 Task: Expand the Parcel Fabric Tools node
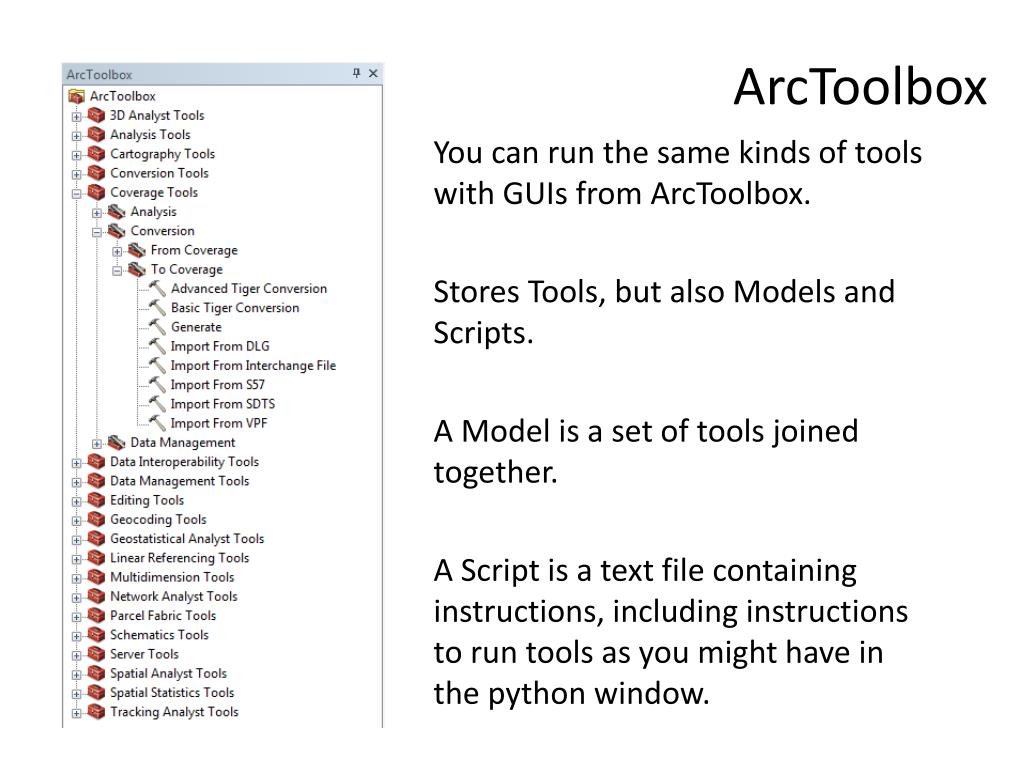point(76,617)
